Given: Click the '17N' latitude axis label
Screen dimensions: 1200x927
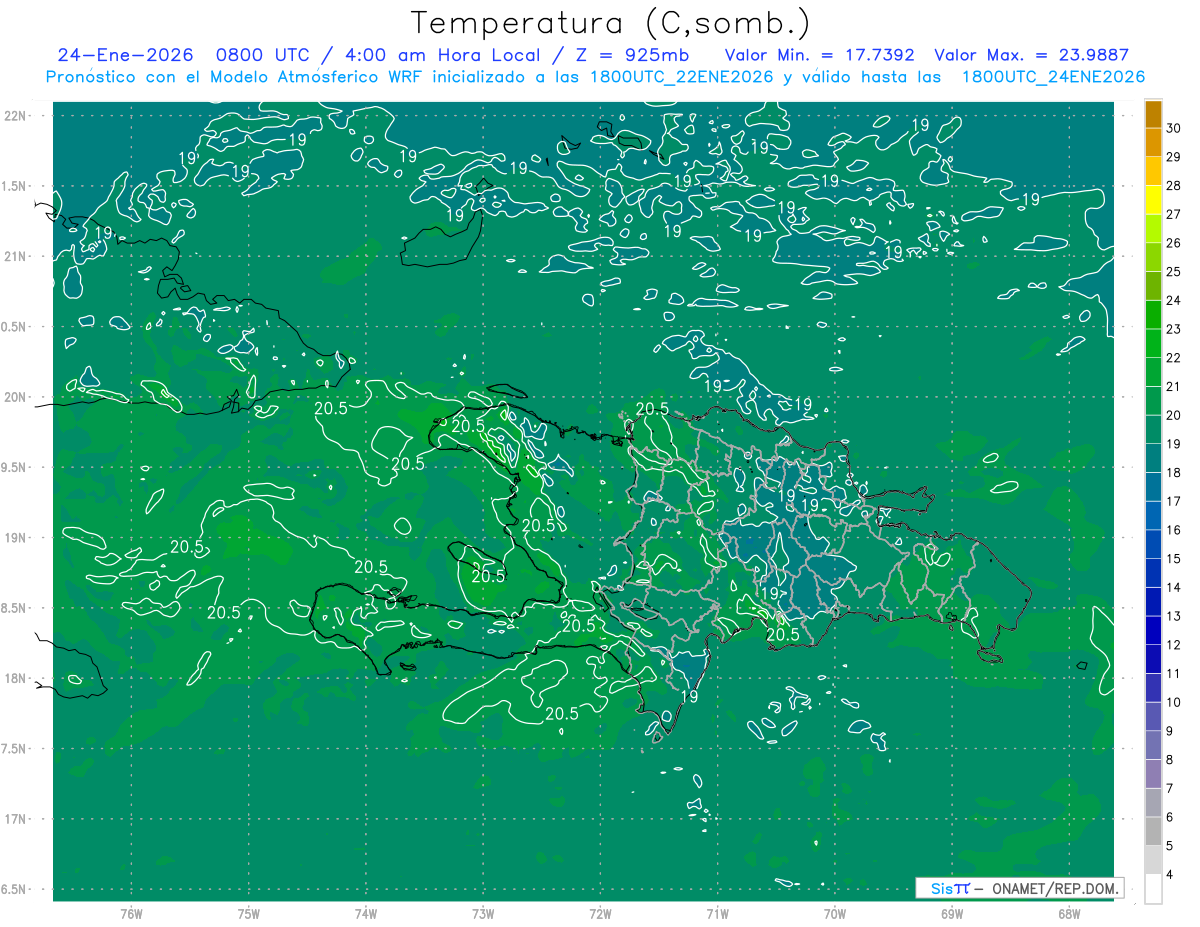Looking at the screenshot, I should pos(15,819).
